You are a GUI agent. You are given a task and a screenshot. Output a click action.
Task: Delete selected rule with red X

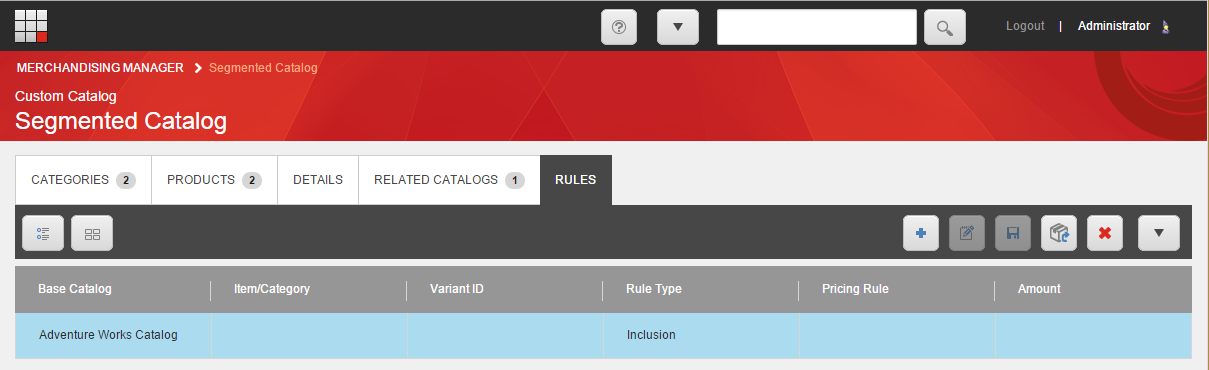(1105, 233)
